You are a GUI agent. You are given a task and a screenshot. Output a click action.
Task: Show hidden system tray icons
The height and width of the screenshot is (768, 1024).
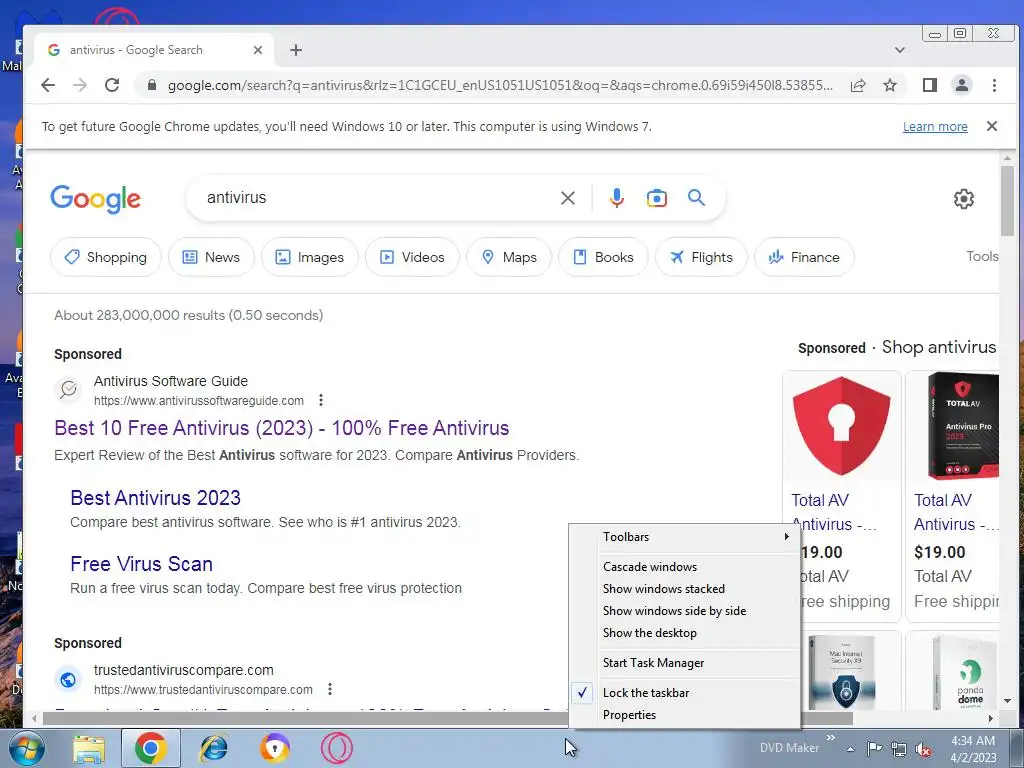point(850,749)
